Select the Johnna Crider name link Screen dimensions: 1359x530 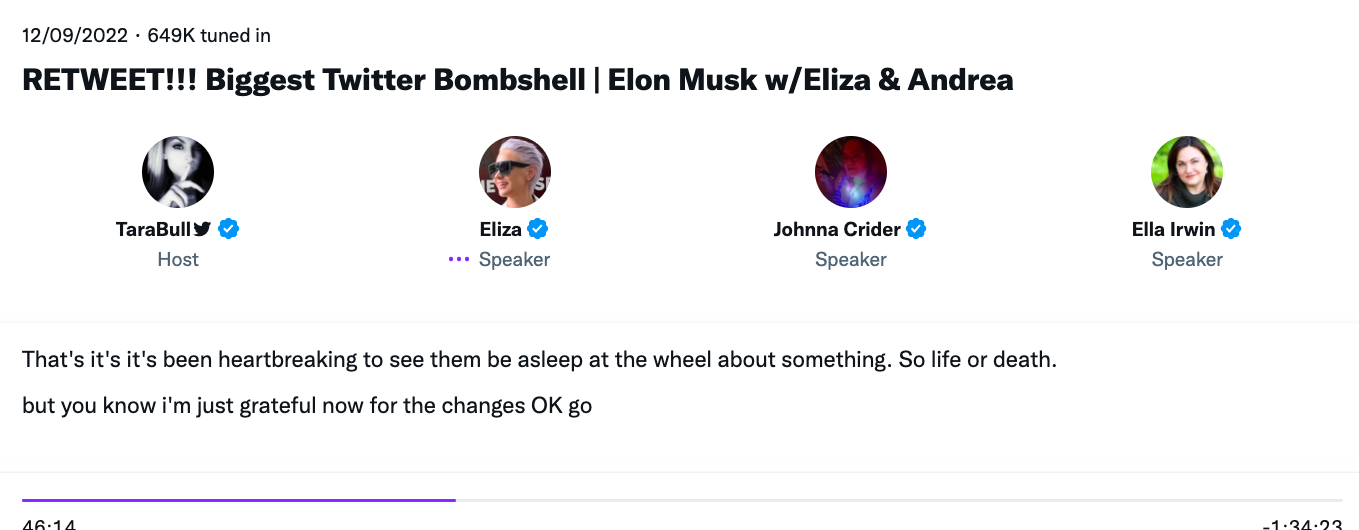[x=837, y=229]
